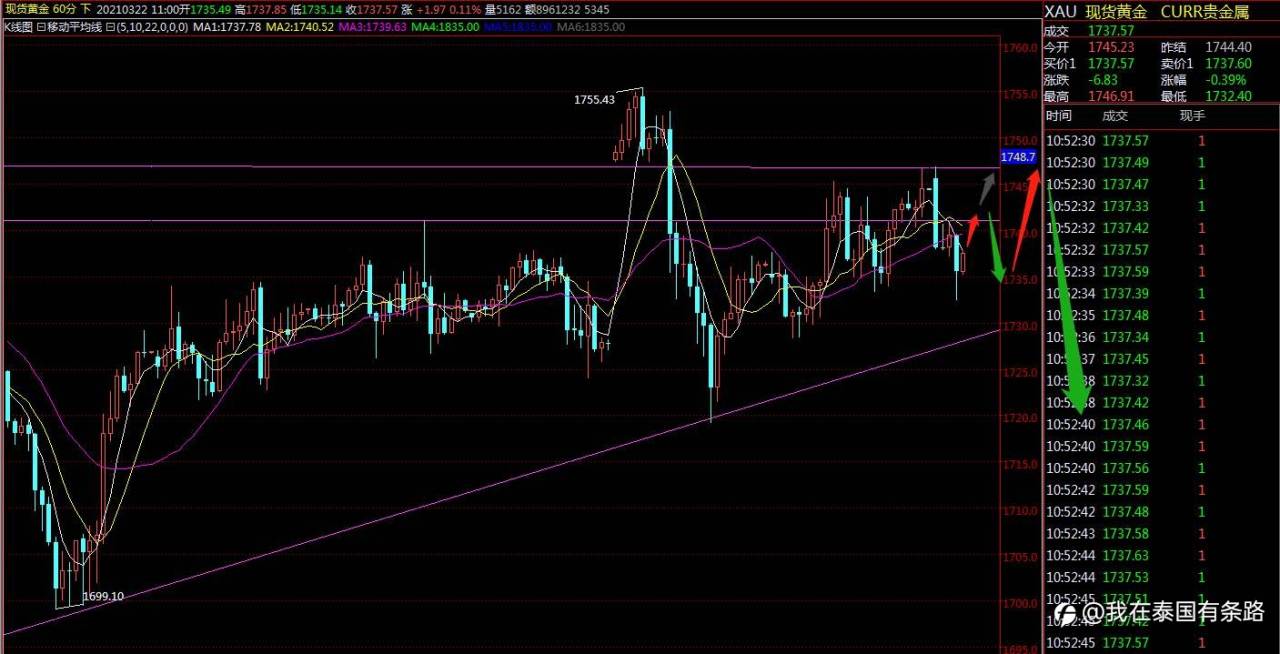Click the 1725.0 price axis label
Screen dimensions: 1280x654
click(x=1020, y=372)
